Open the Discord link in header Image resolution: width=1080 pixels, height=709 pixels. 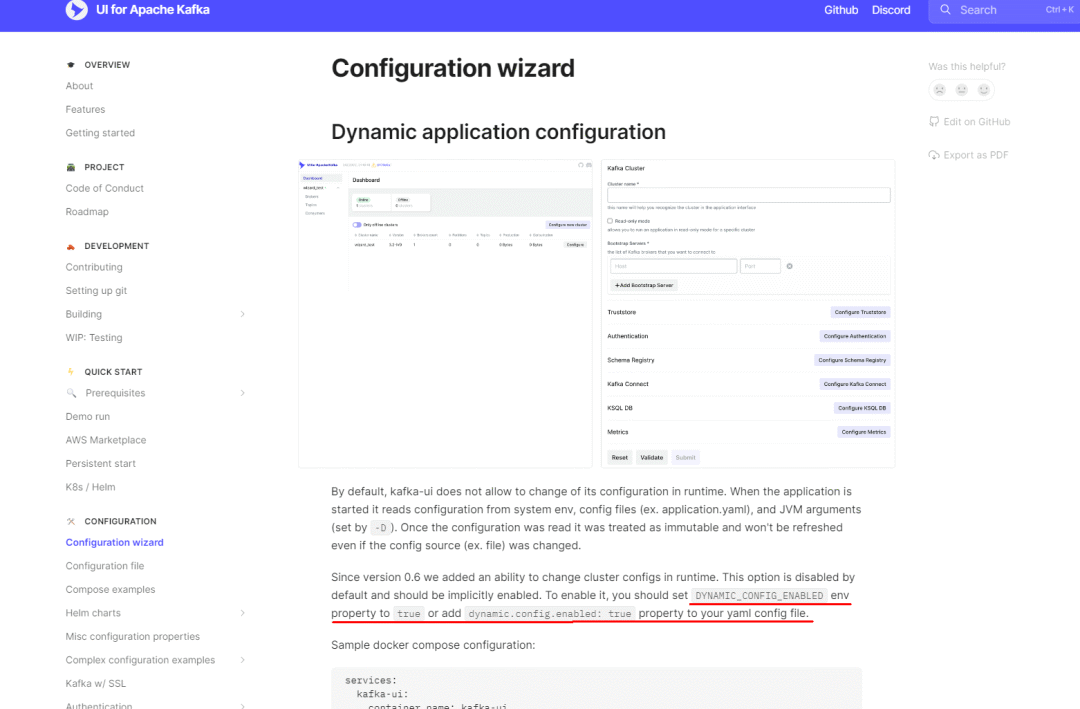point(891,10)
